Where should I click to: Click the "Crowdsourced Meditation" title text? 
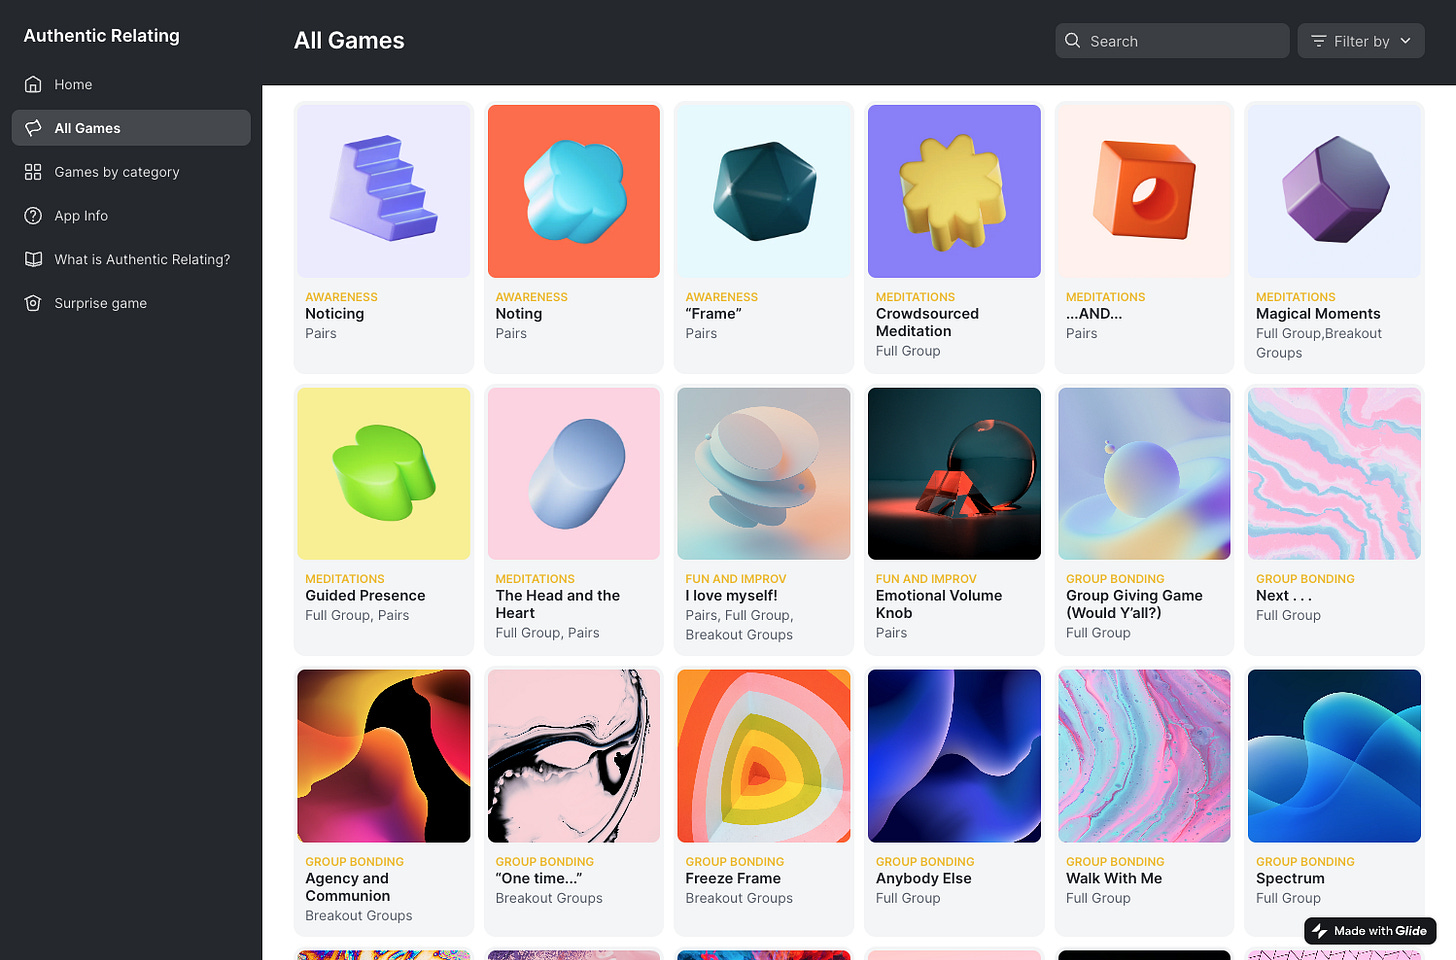pyautogui.click(x=927, y=322)
